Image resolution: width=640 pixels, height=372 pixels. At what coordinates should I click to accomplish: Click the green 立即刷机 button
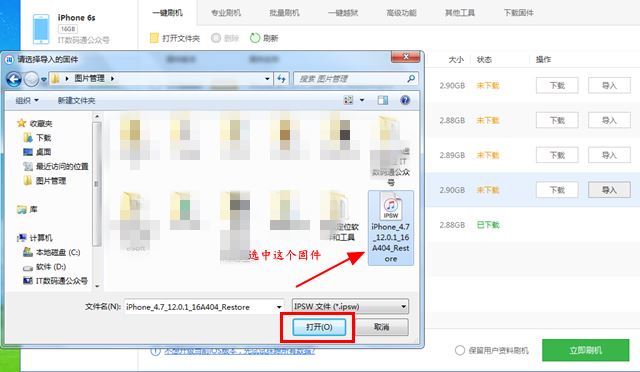coord(586,350)
